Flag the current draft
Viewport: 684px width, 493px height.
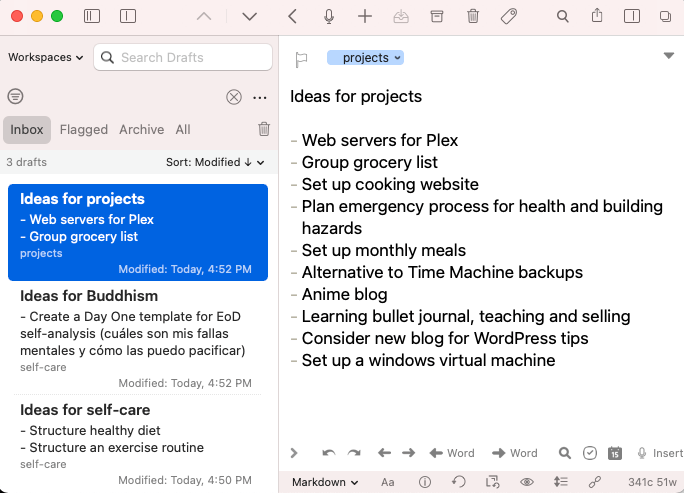pyautogui.click(x=301, y=59)
